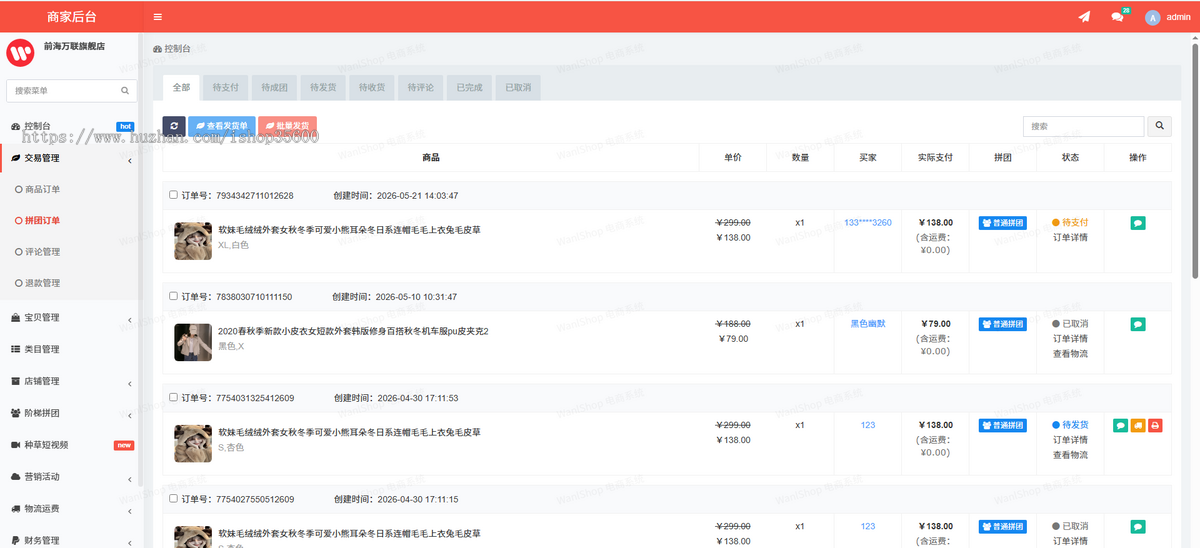Switch to the 待发货 tab
1200x548 pixels.
click(322, 88)
